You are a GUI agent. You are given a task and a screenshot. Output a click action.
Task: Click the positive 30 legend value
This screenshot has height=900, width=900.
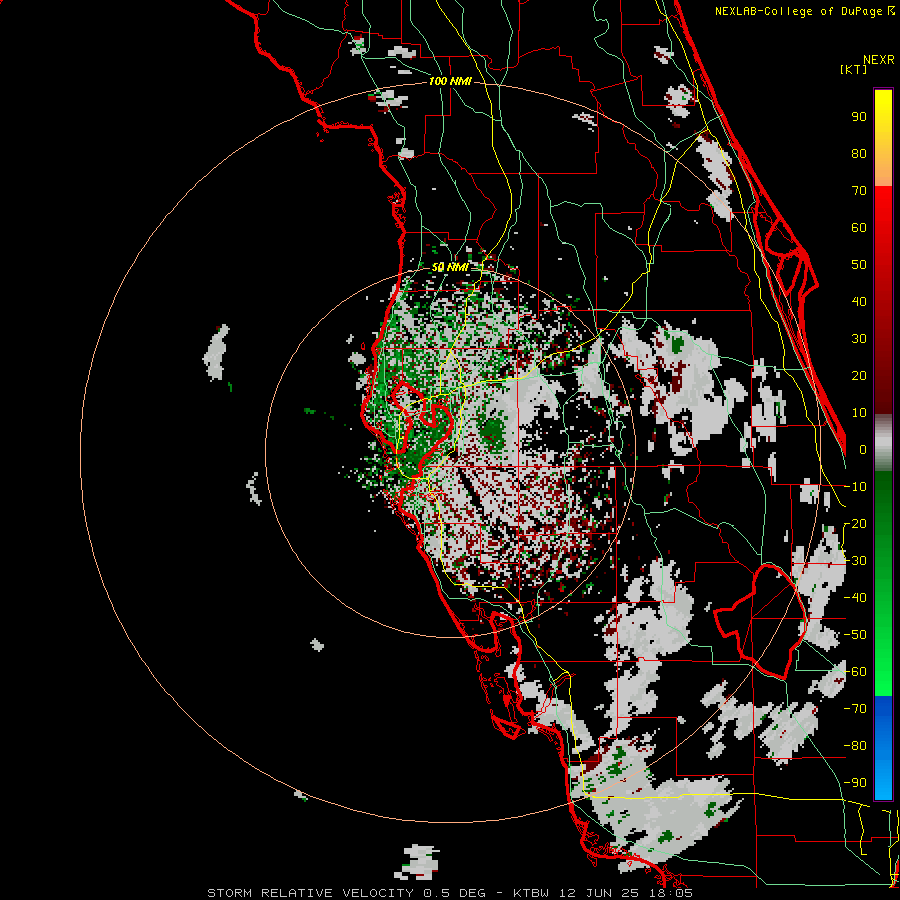[x=859, y=339]
